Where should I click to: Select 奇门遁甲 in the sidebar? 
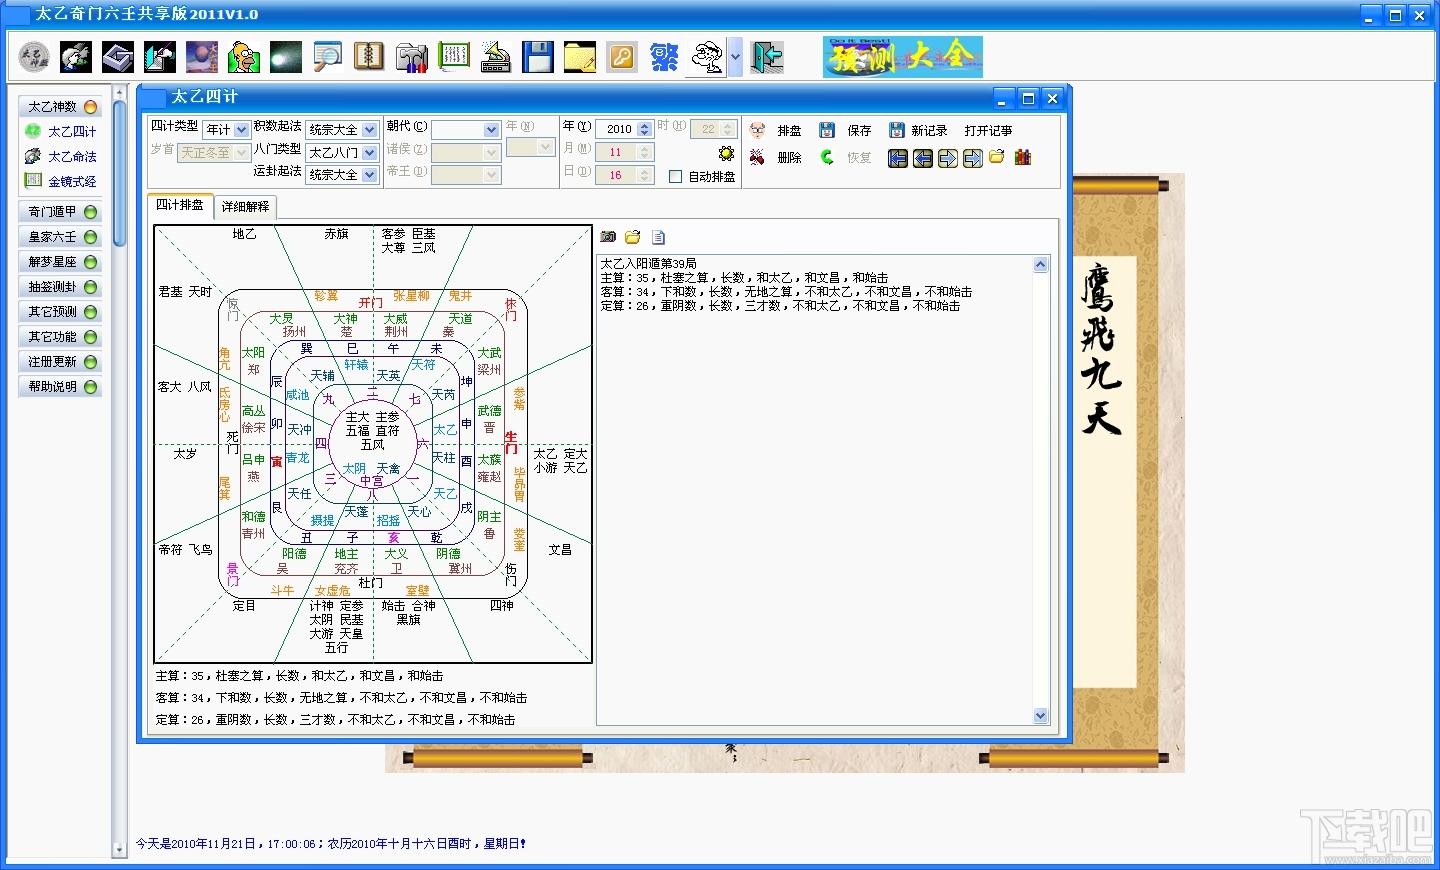tap(61, 212)
